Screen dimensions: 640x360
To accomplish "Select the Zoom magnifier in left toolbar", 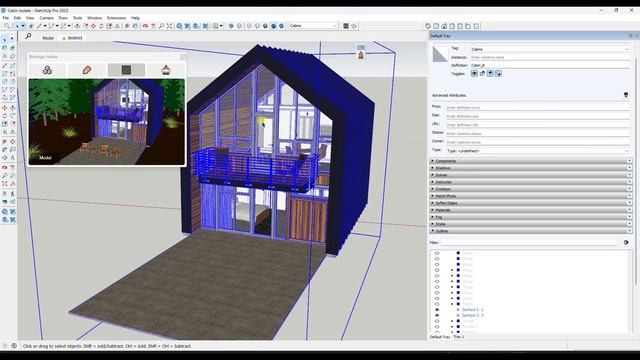I will click(4, 176).
